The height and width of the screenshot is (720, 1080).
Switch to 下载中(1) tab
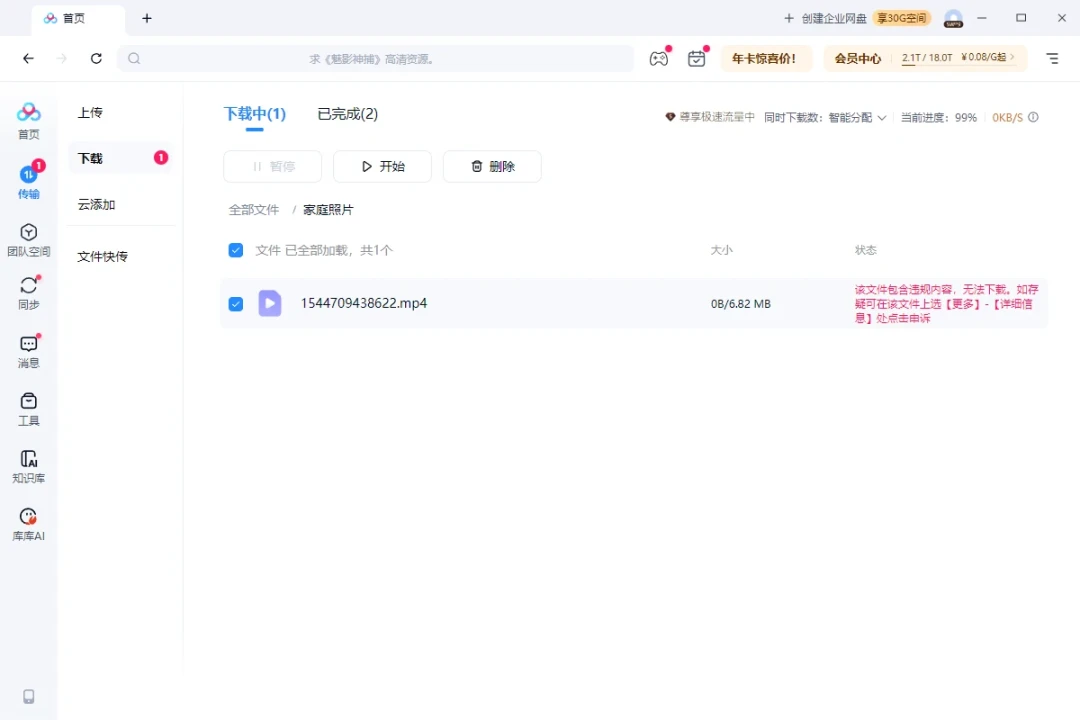(255, 114)
